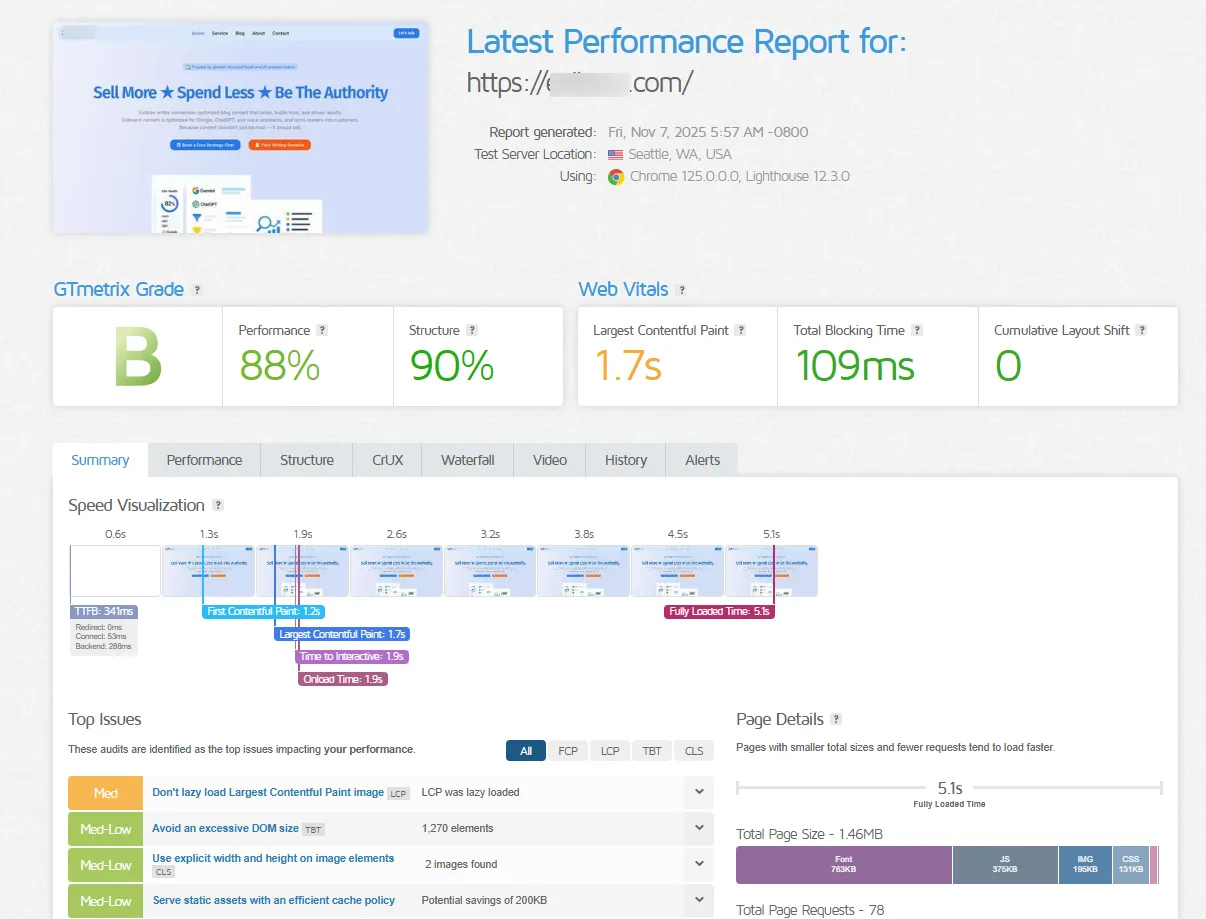This screenshot has width=1206, height=919.
Task: Filter top issues by TBT
Action: tap(651, 751)
